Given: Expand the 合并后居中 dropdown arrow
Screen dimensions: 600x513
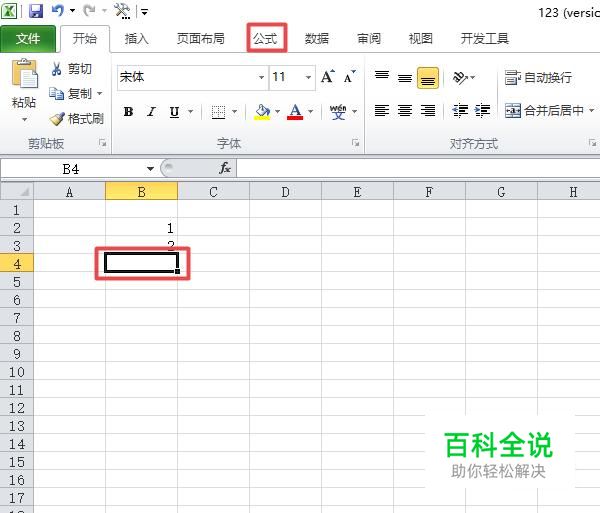Looking at the screenshot, I should pos(592,111).
